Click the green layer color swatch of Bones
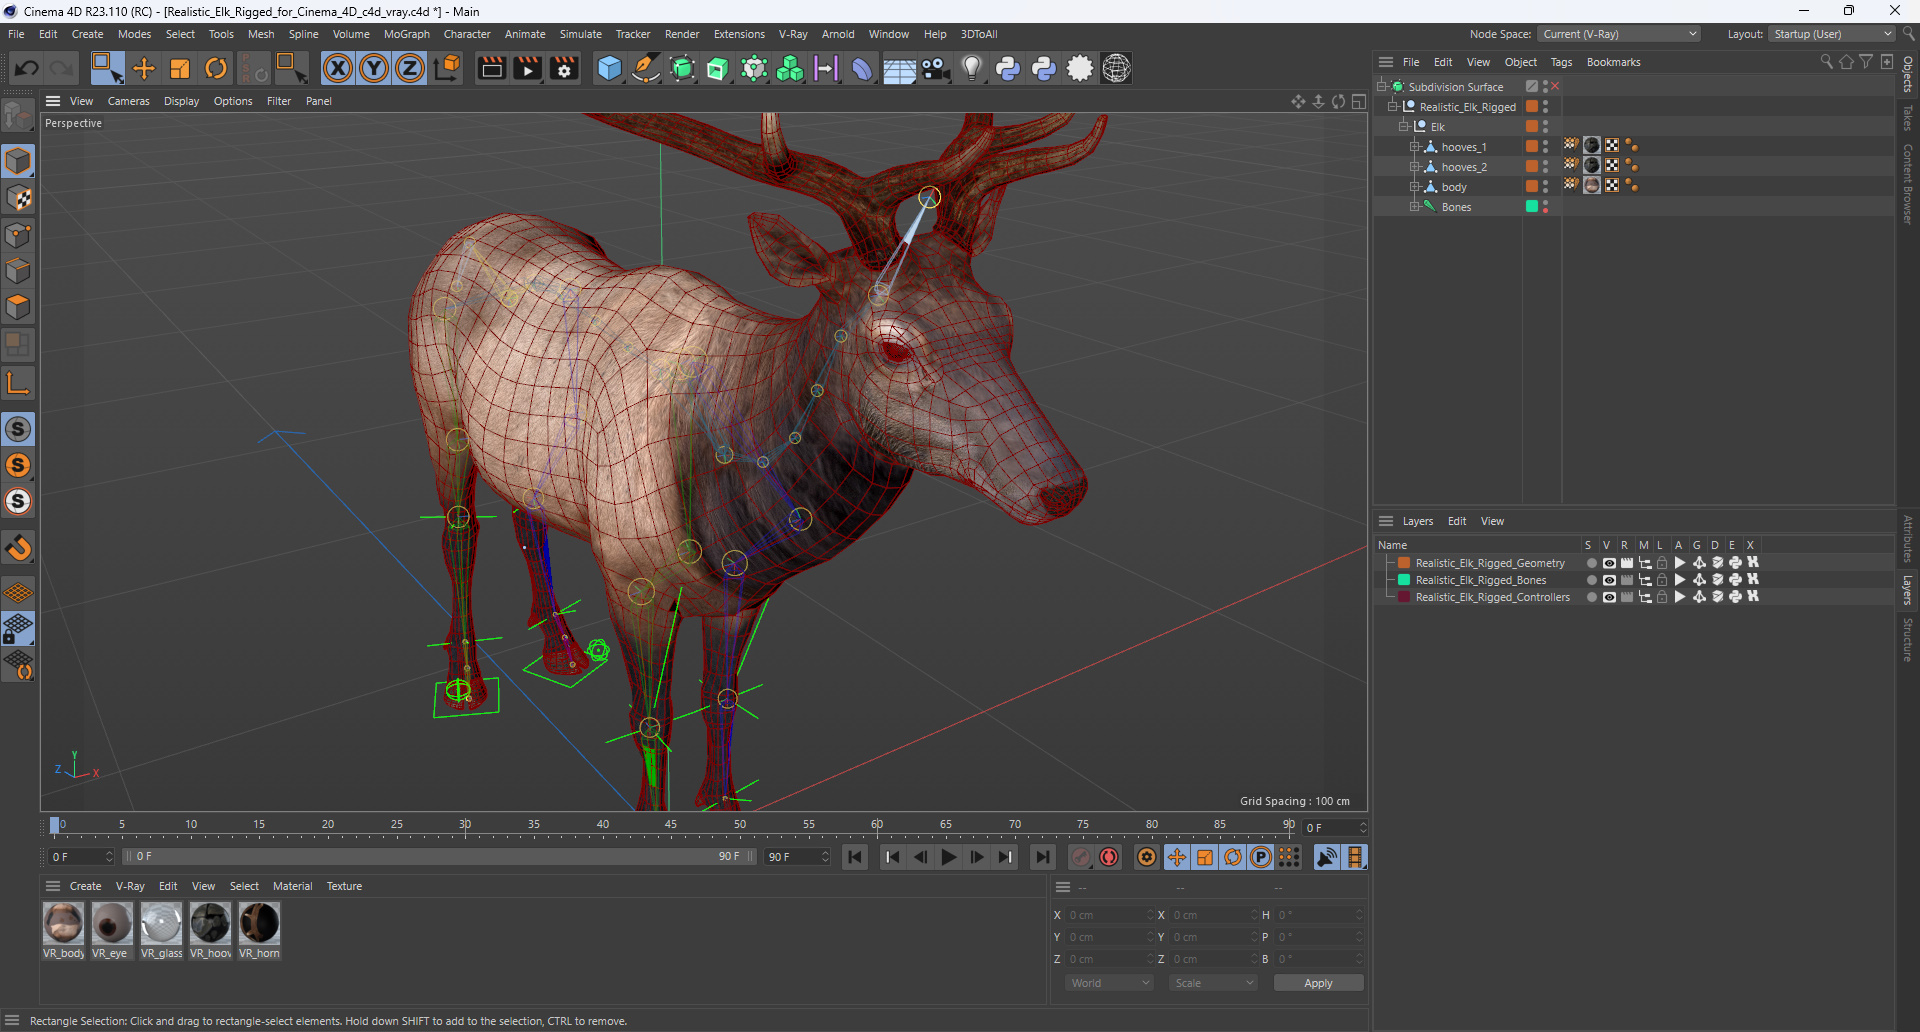Screen dimensions: 1920x1032 pos(1404,580)
